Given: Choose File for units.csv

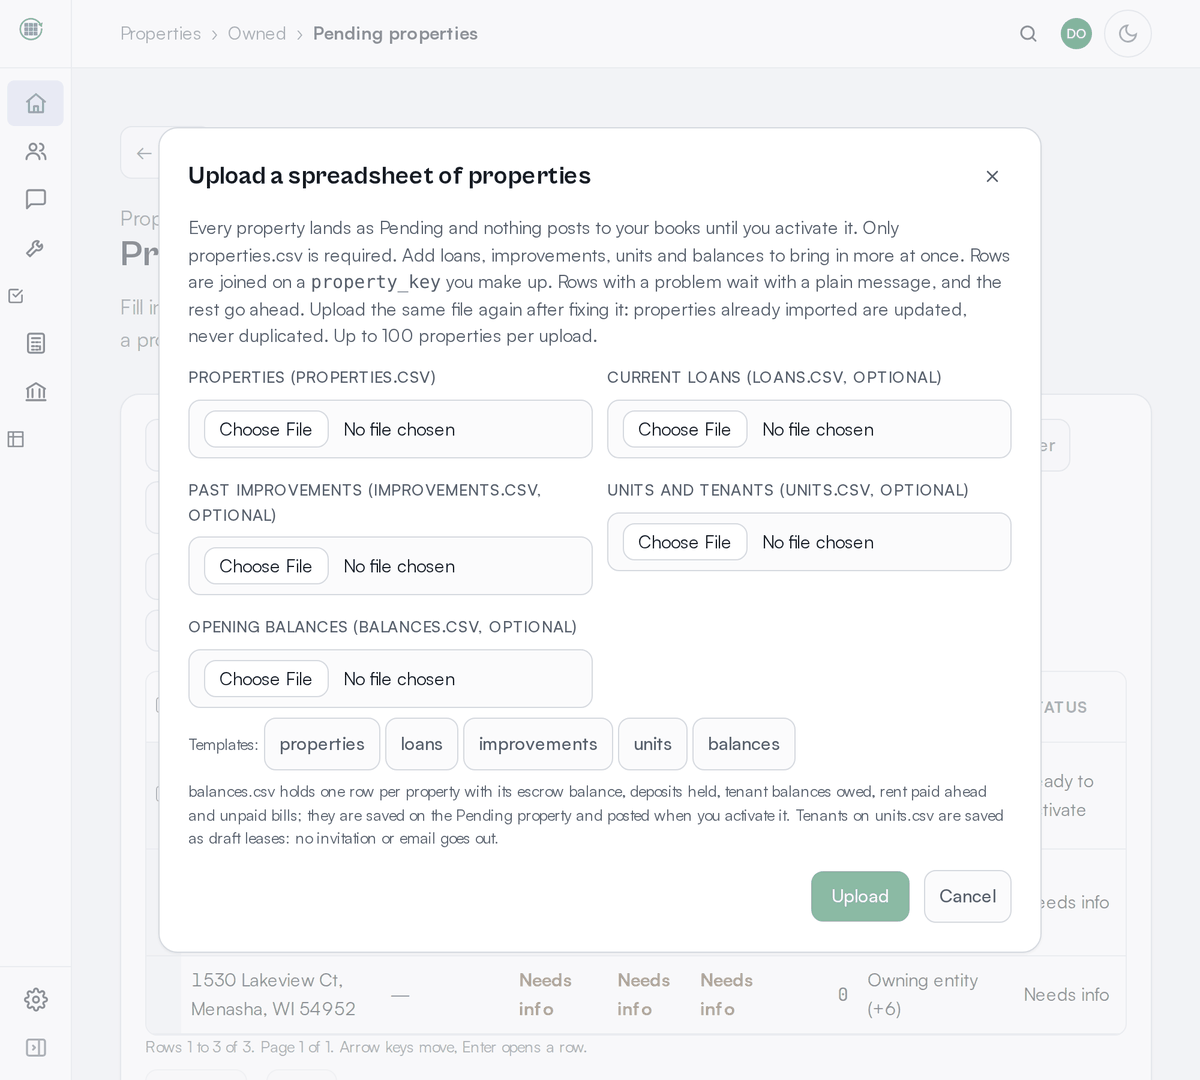Looking at the screenshot, I should click(x=685, y=542).
